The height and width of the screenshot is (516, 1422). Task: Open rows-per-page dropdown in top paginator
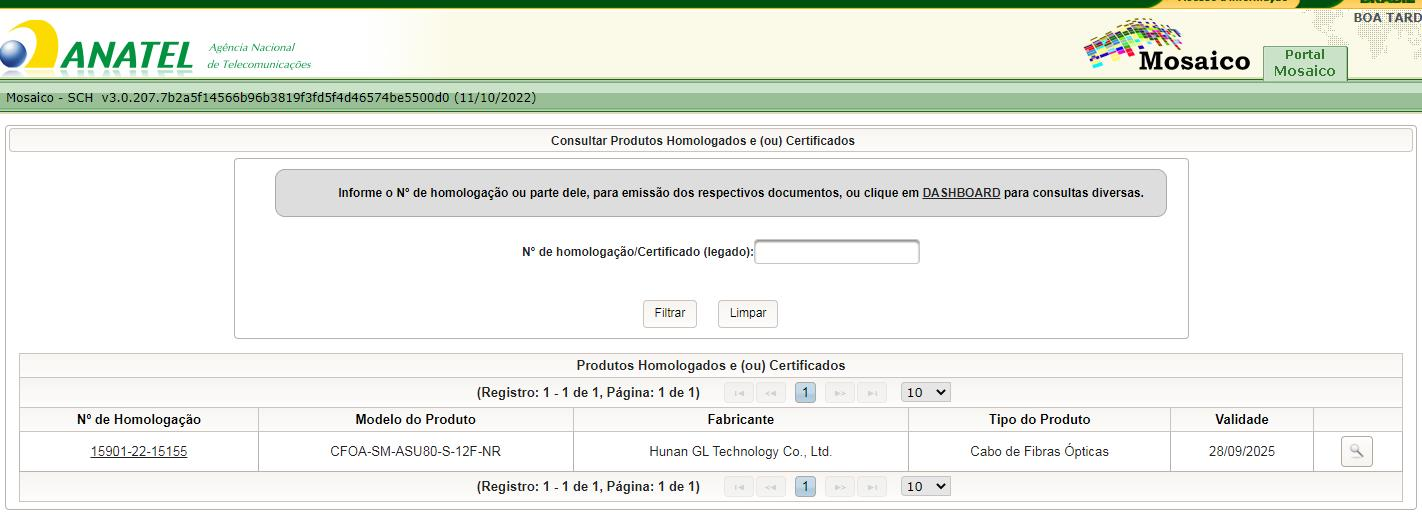pyautogui.click(x=926, y=393)
